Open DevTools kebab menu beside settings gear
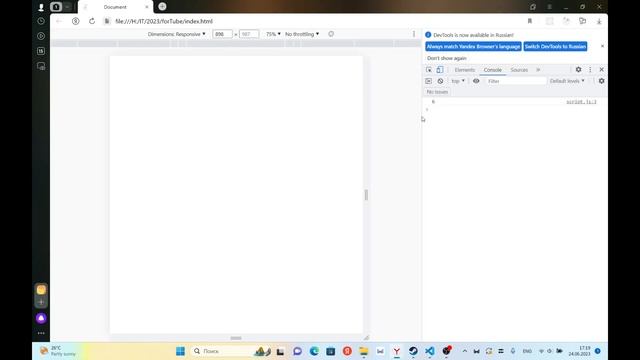The image size is (640, 360). (x=590, y=70)
